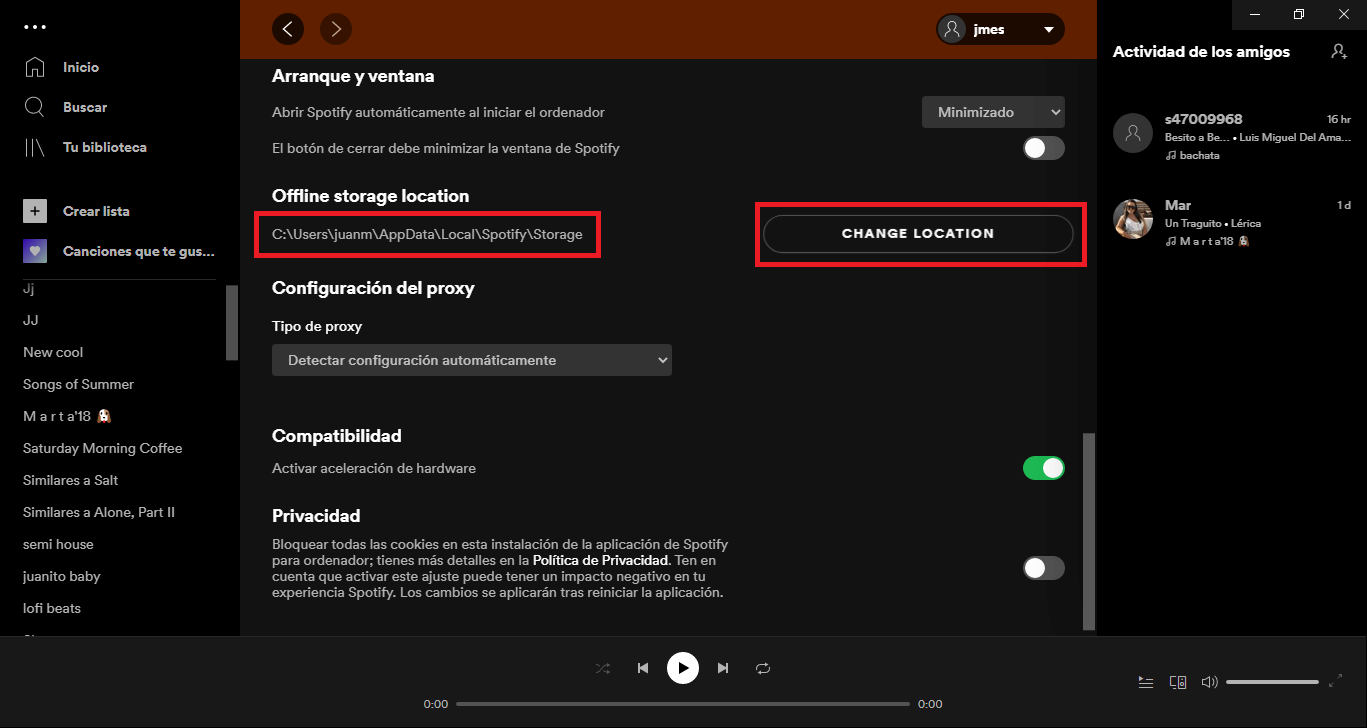1367x728 pixels.
Task: Click s47009968 friend name
Action: [1204, 119]
